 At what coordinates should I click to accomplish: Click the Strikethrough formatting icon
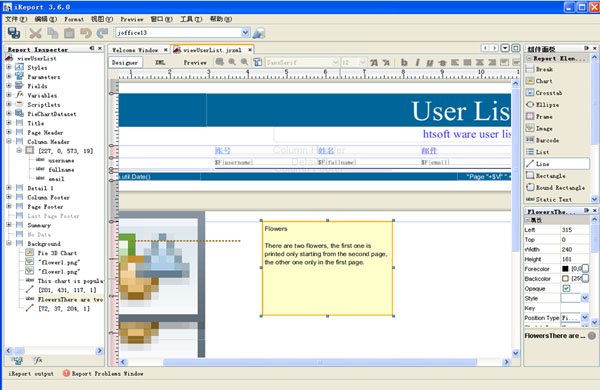[442, 62]
